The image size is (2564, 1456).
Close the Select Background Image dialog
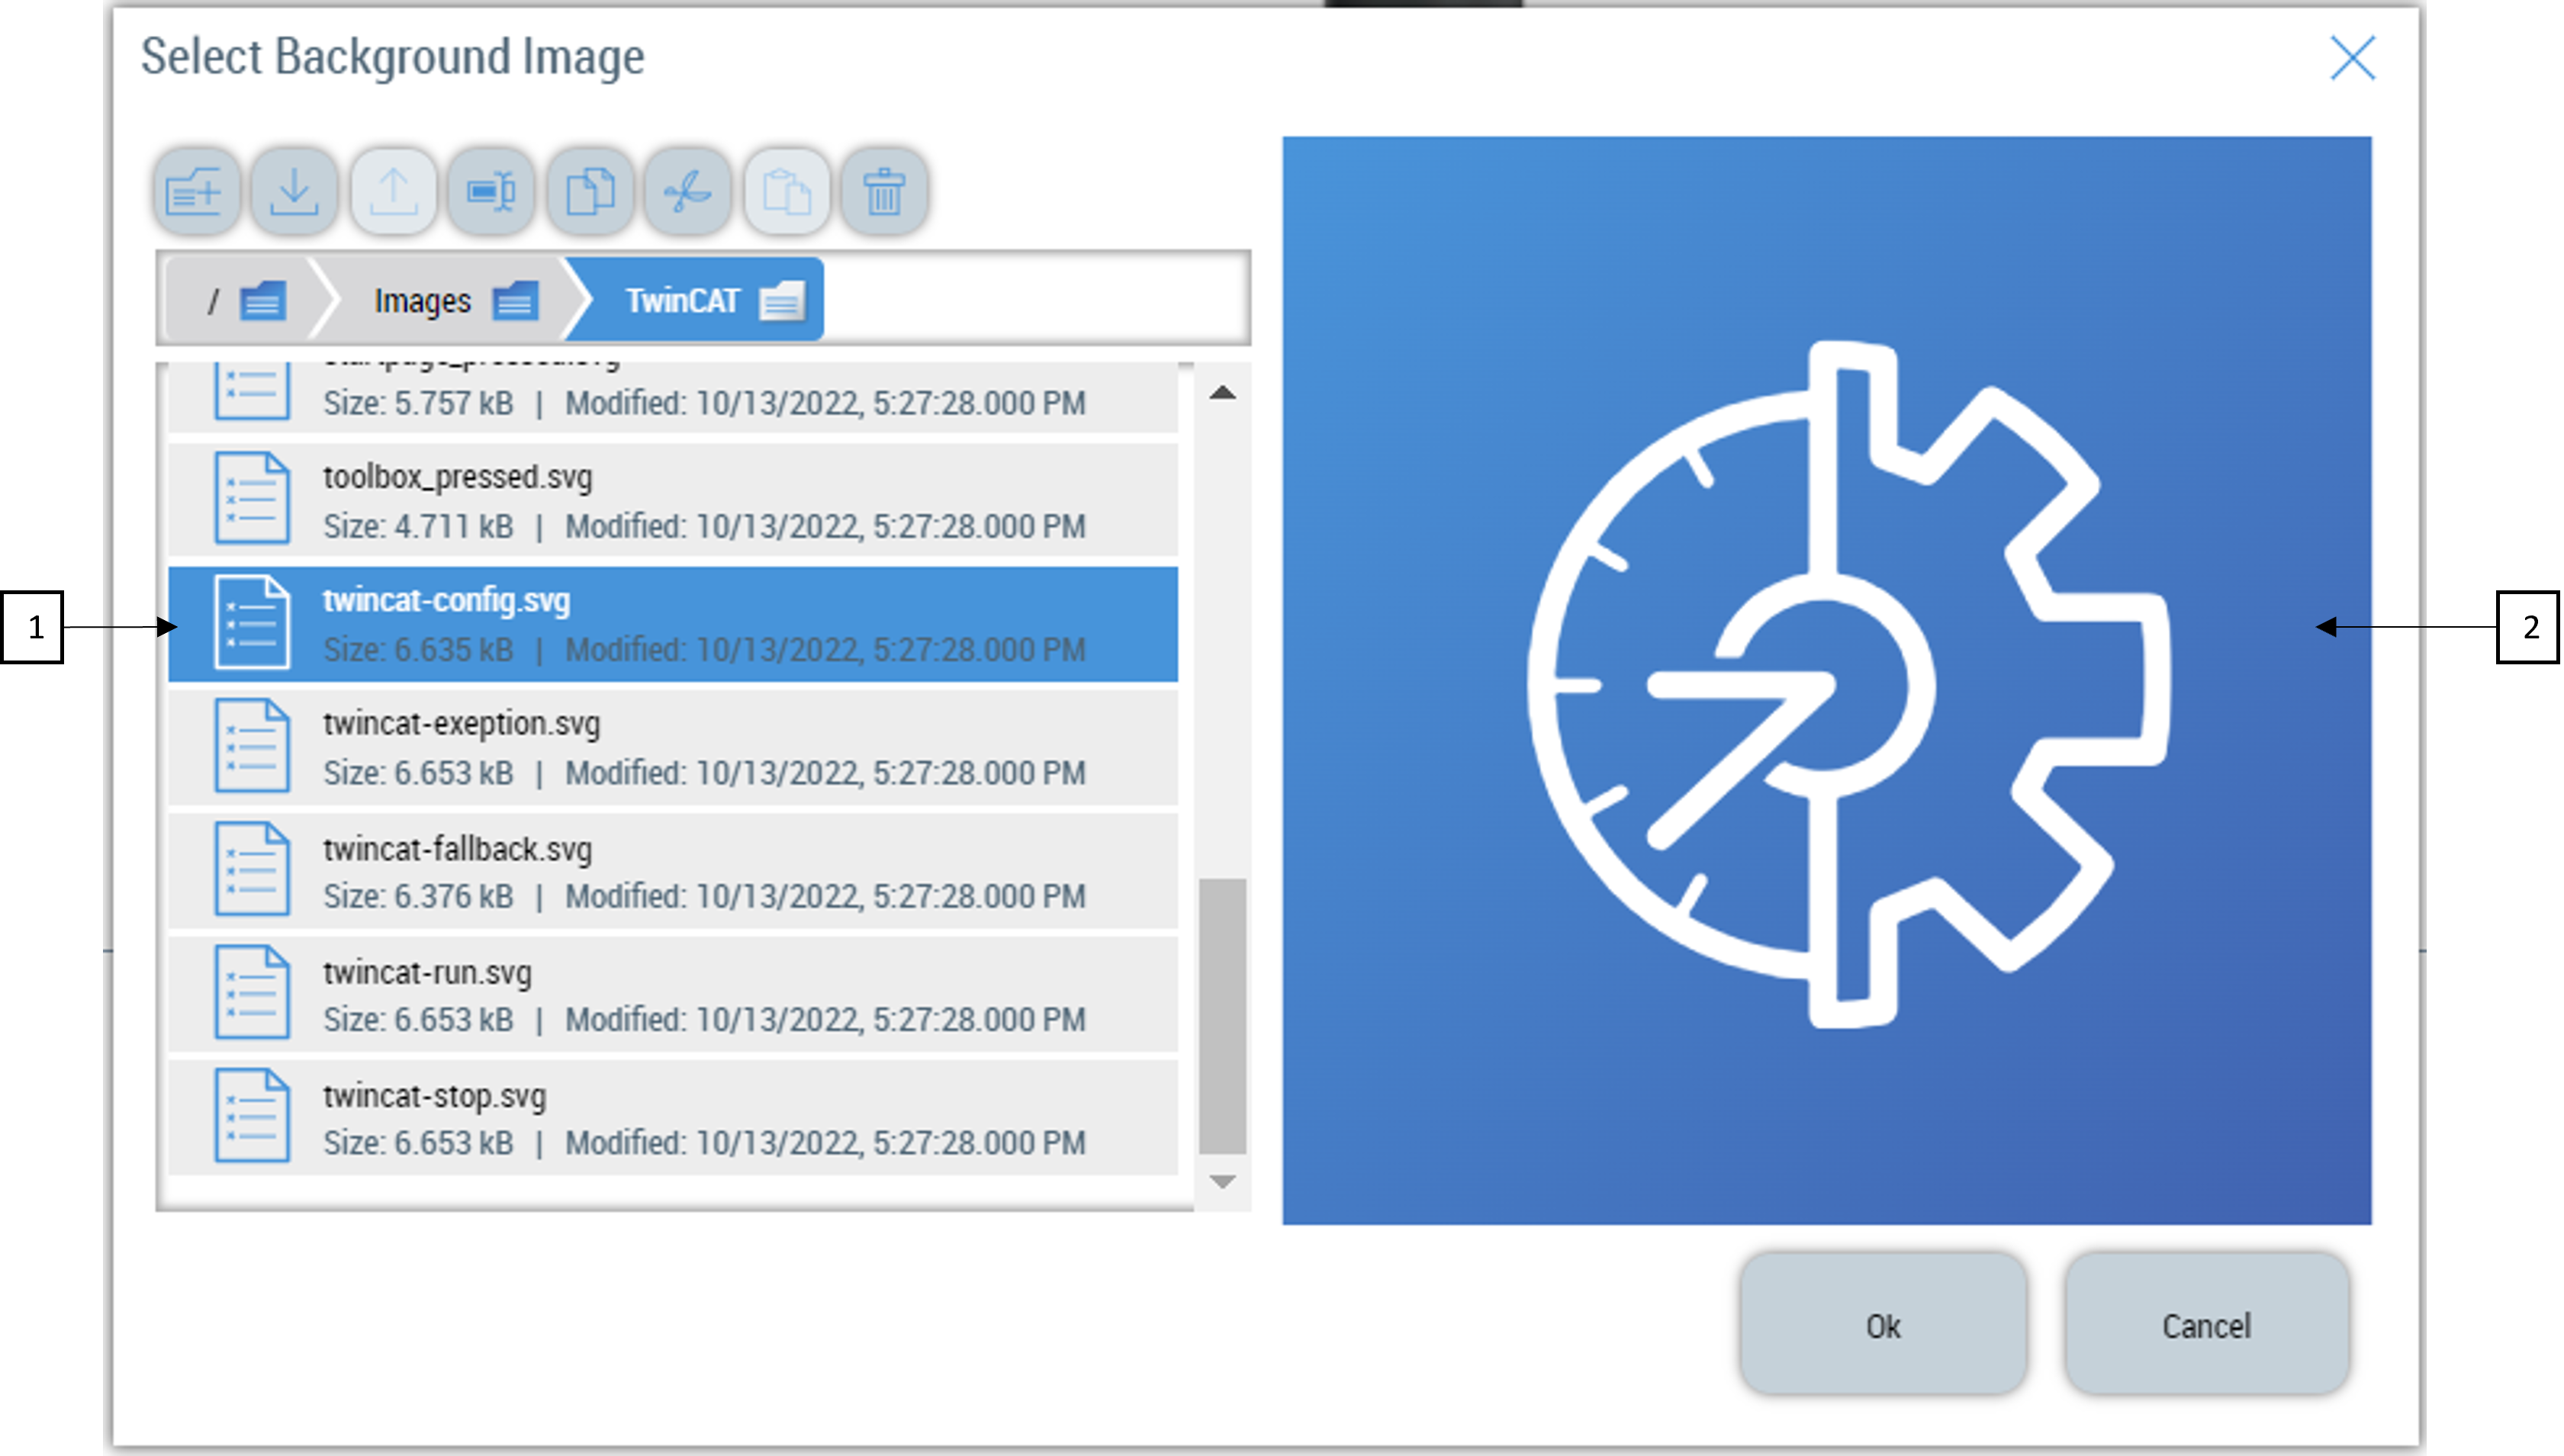[2353, 58]
